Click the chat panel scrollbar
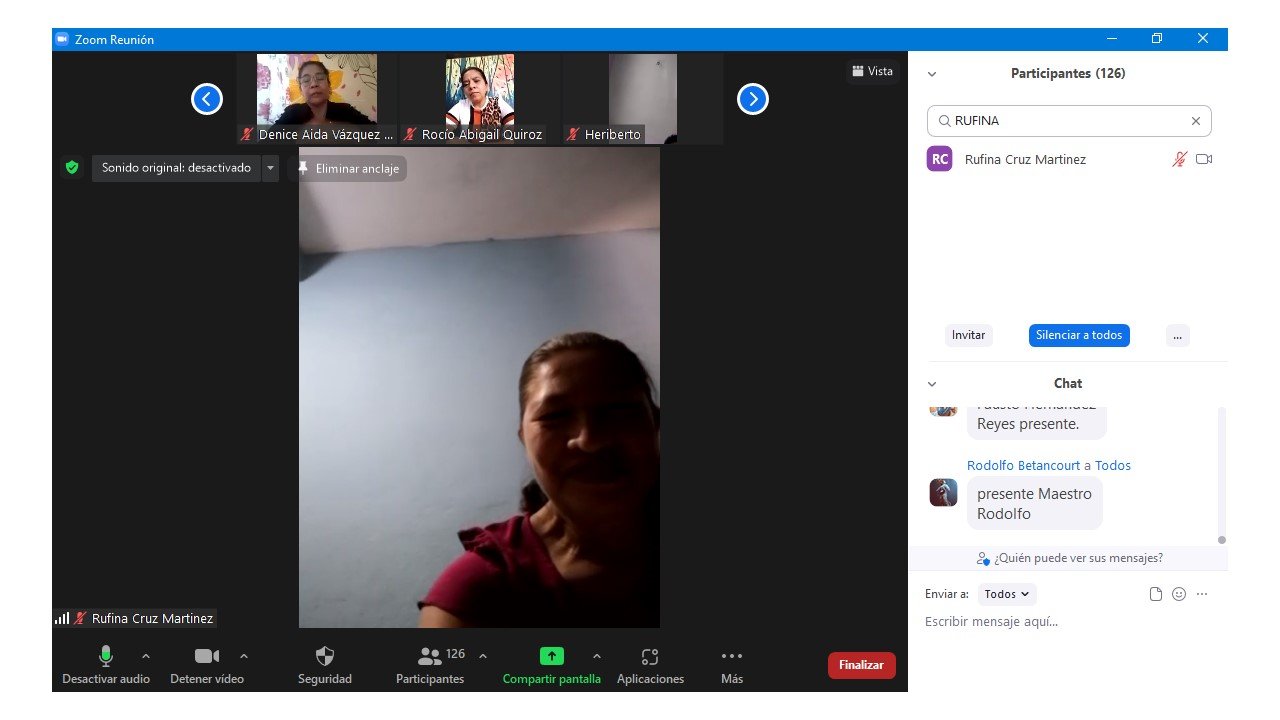Image resolution: width=1280 pixels, height=720 pixels. [x=1221, y=476]
